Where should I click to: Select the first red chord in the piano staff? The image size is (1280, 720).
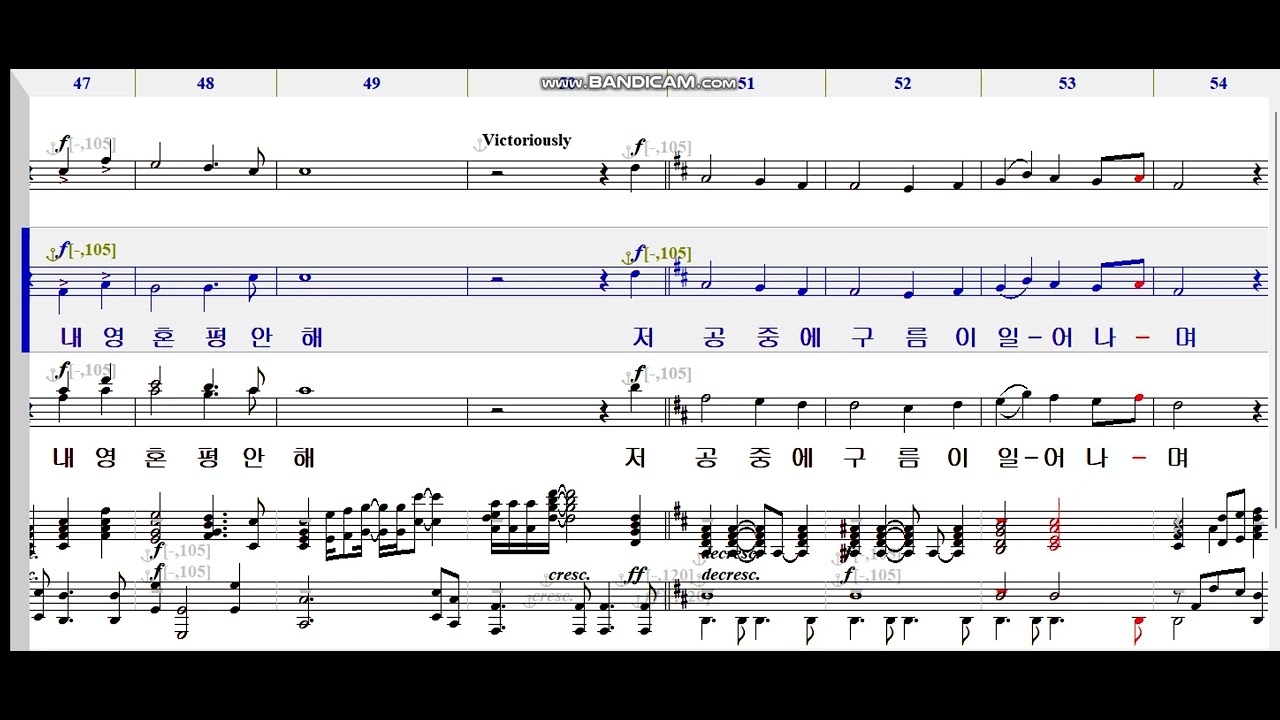(x=1002, y=535)
